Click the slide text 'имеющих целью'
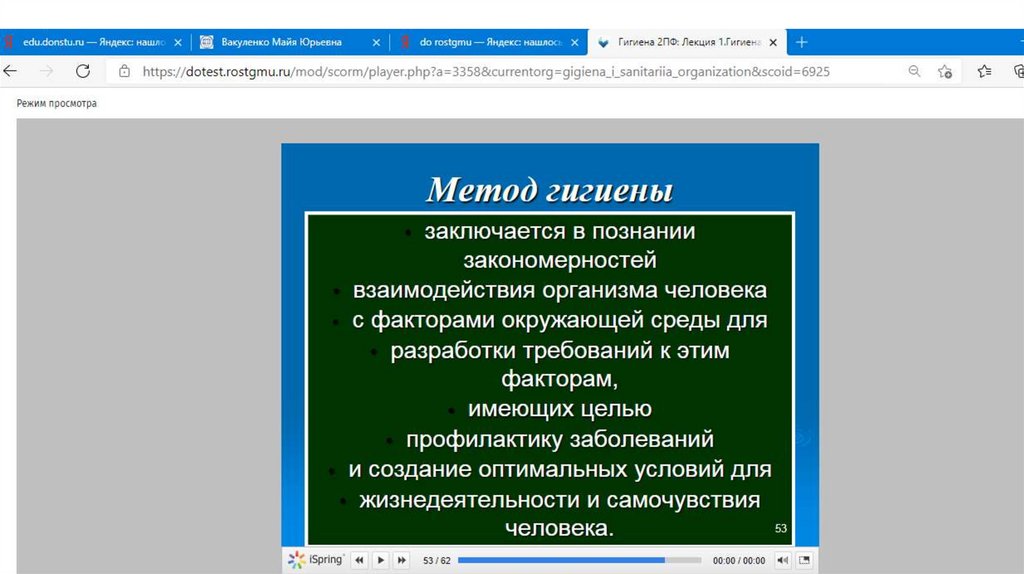Viewport: 1024px width, 574px height. pyautogui.click(x=560, y=409)
